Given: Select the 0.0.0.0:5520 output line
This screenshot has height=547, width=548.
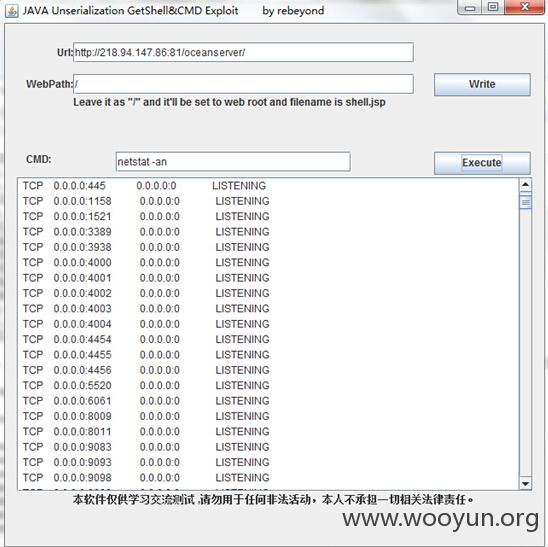Looking at the screenshot, I should click(146, 386).
